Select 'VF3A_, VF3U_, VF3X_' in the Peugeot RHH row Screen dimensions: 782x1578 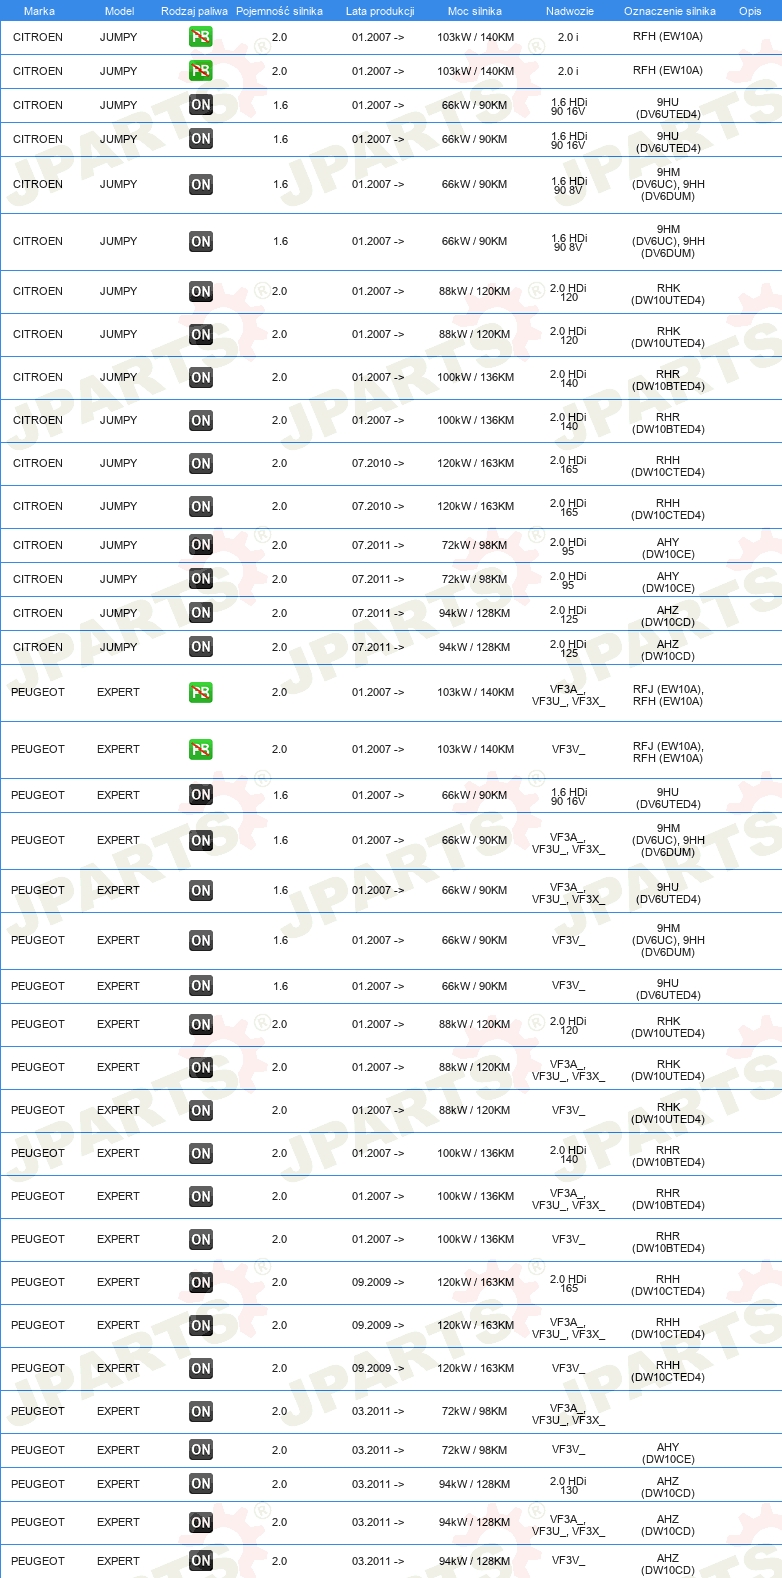coord(568,1328)
